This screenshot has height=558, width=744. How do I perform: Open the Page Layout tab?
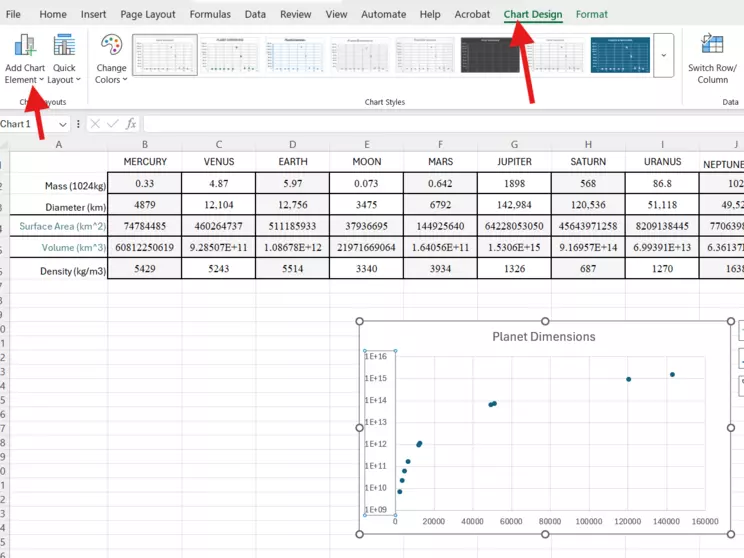[148, 14]
